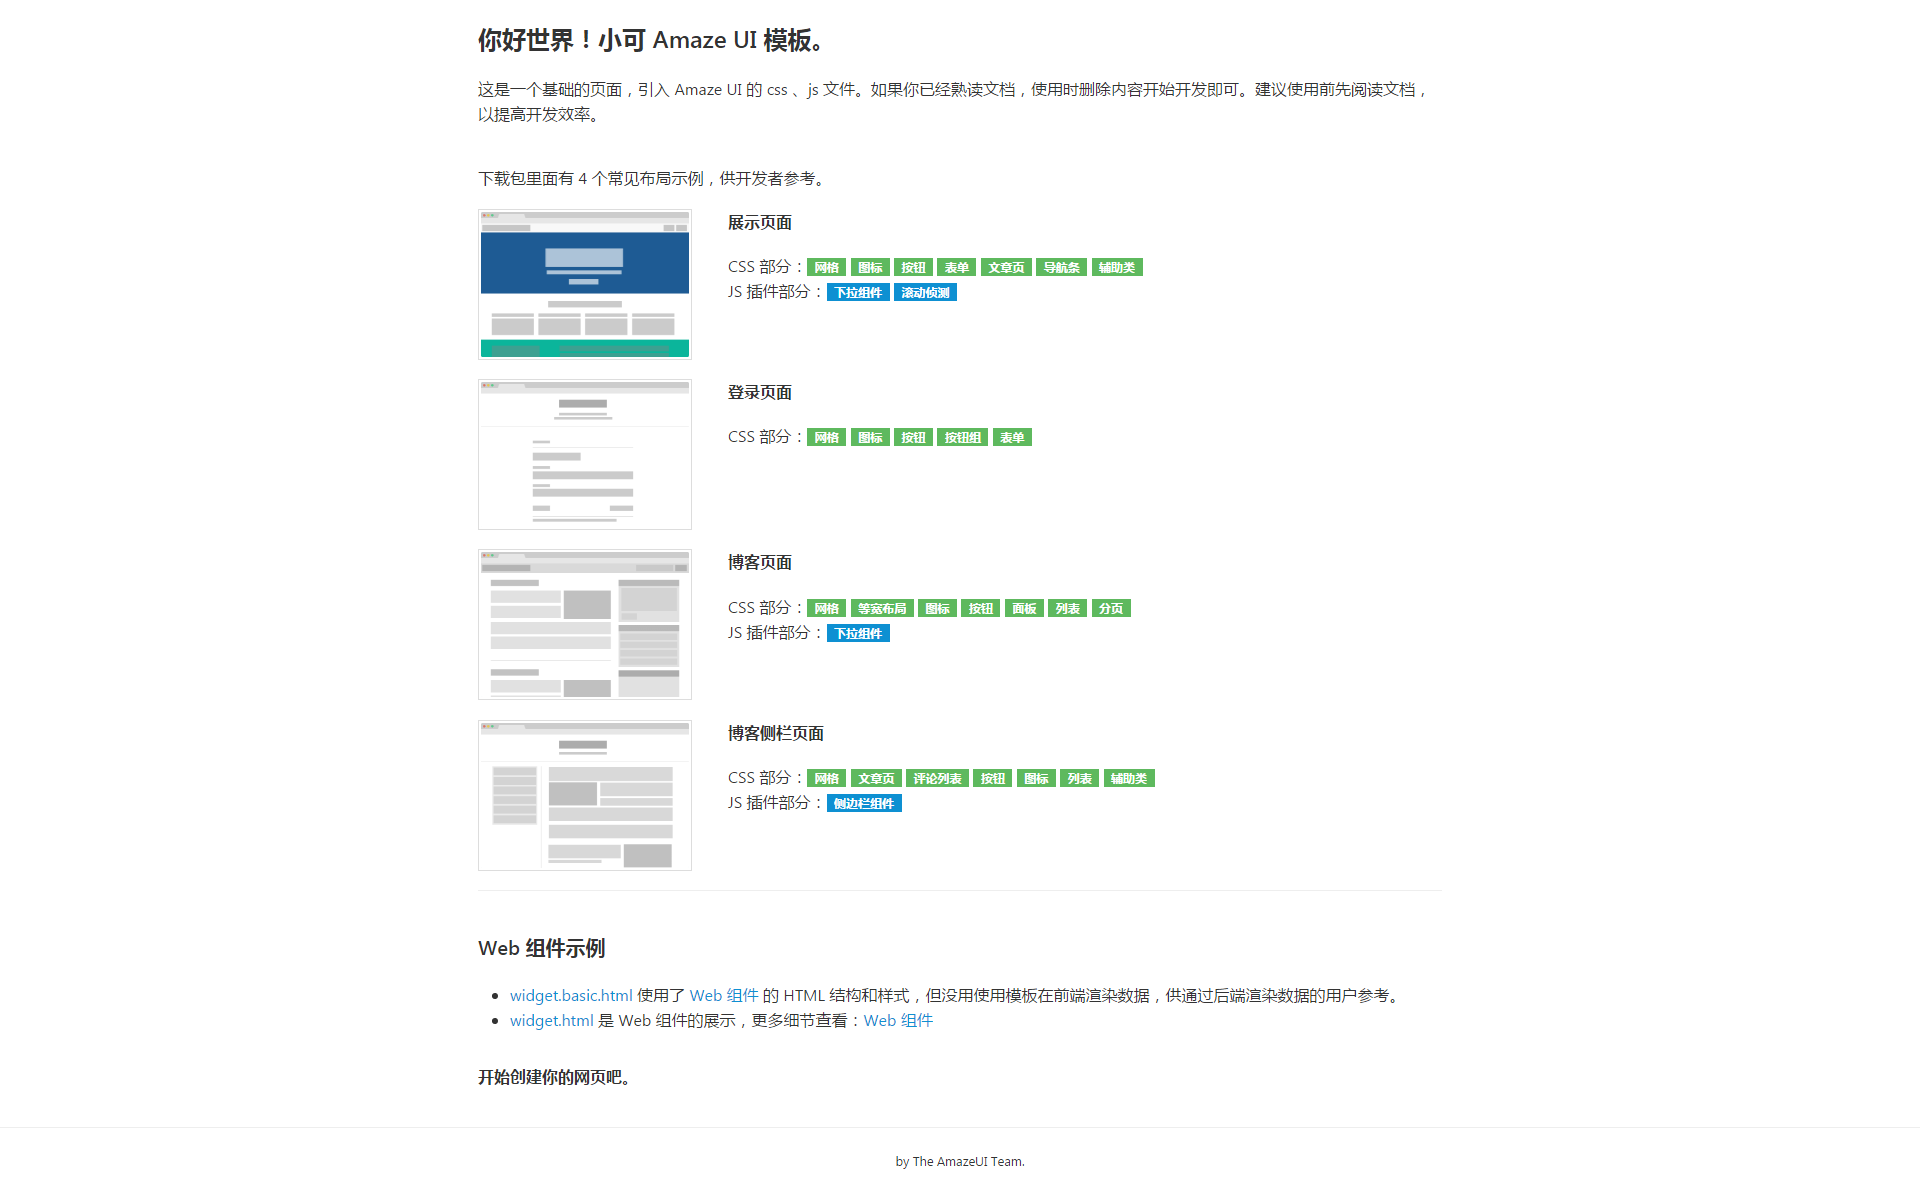This screenshot has height=1192, width=1920.
Task: Open the Web 组件 link after 更多细节查看
Action: point(898,1020)
